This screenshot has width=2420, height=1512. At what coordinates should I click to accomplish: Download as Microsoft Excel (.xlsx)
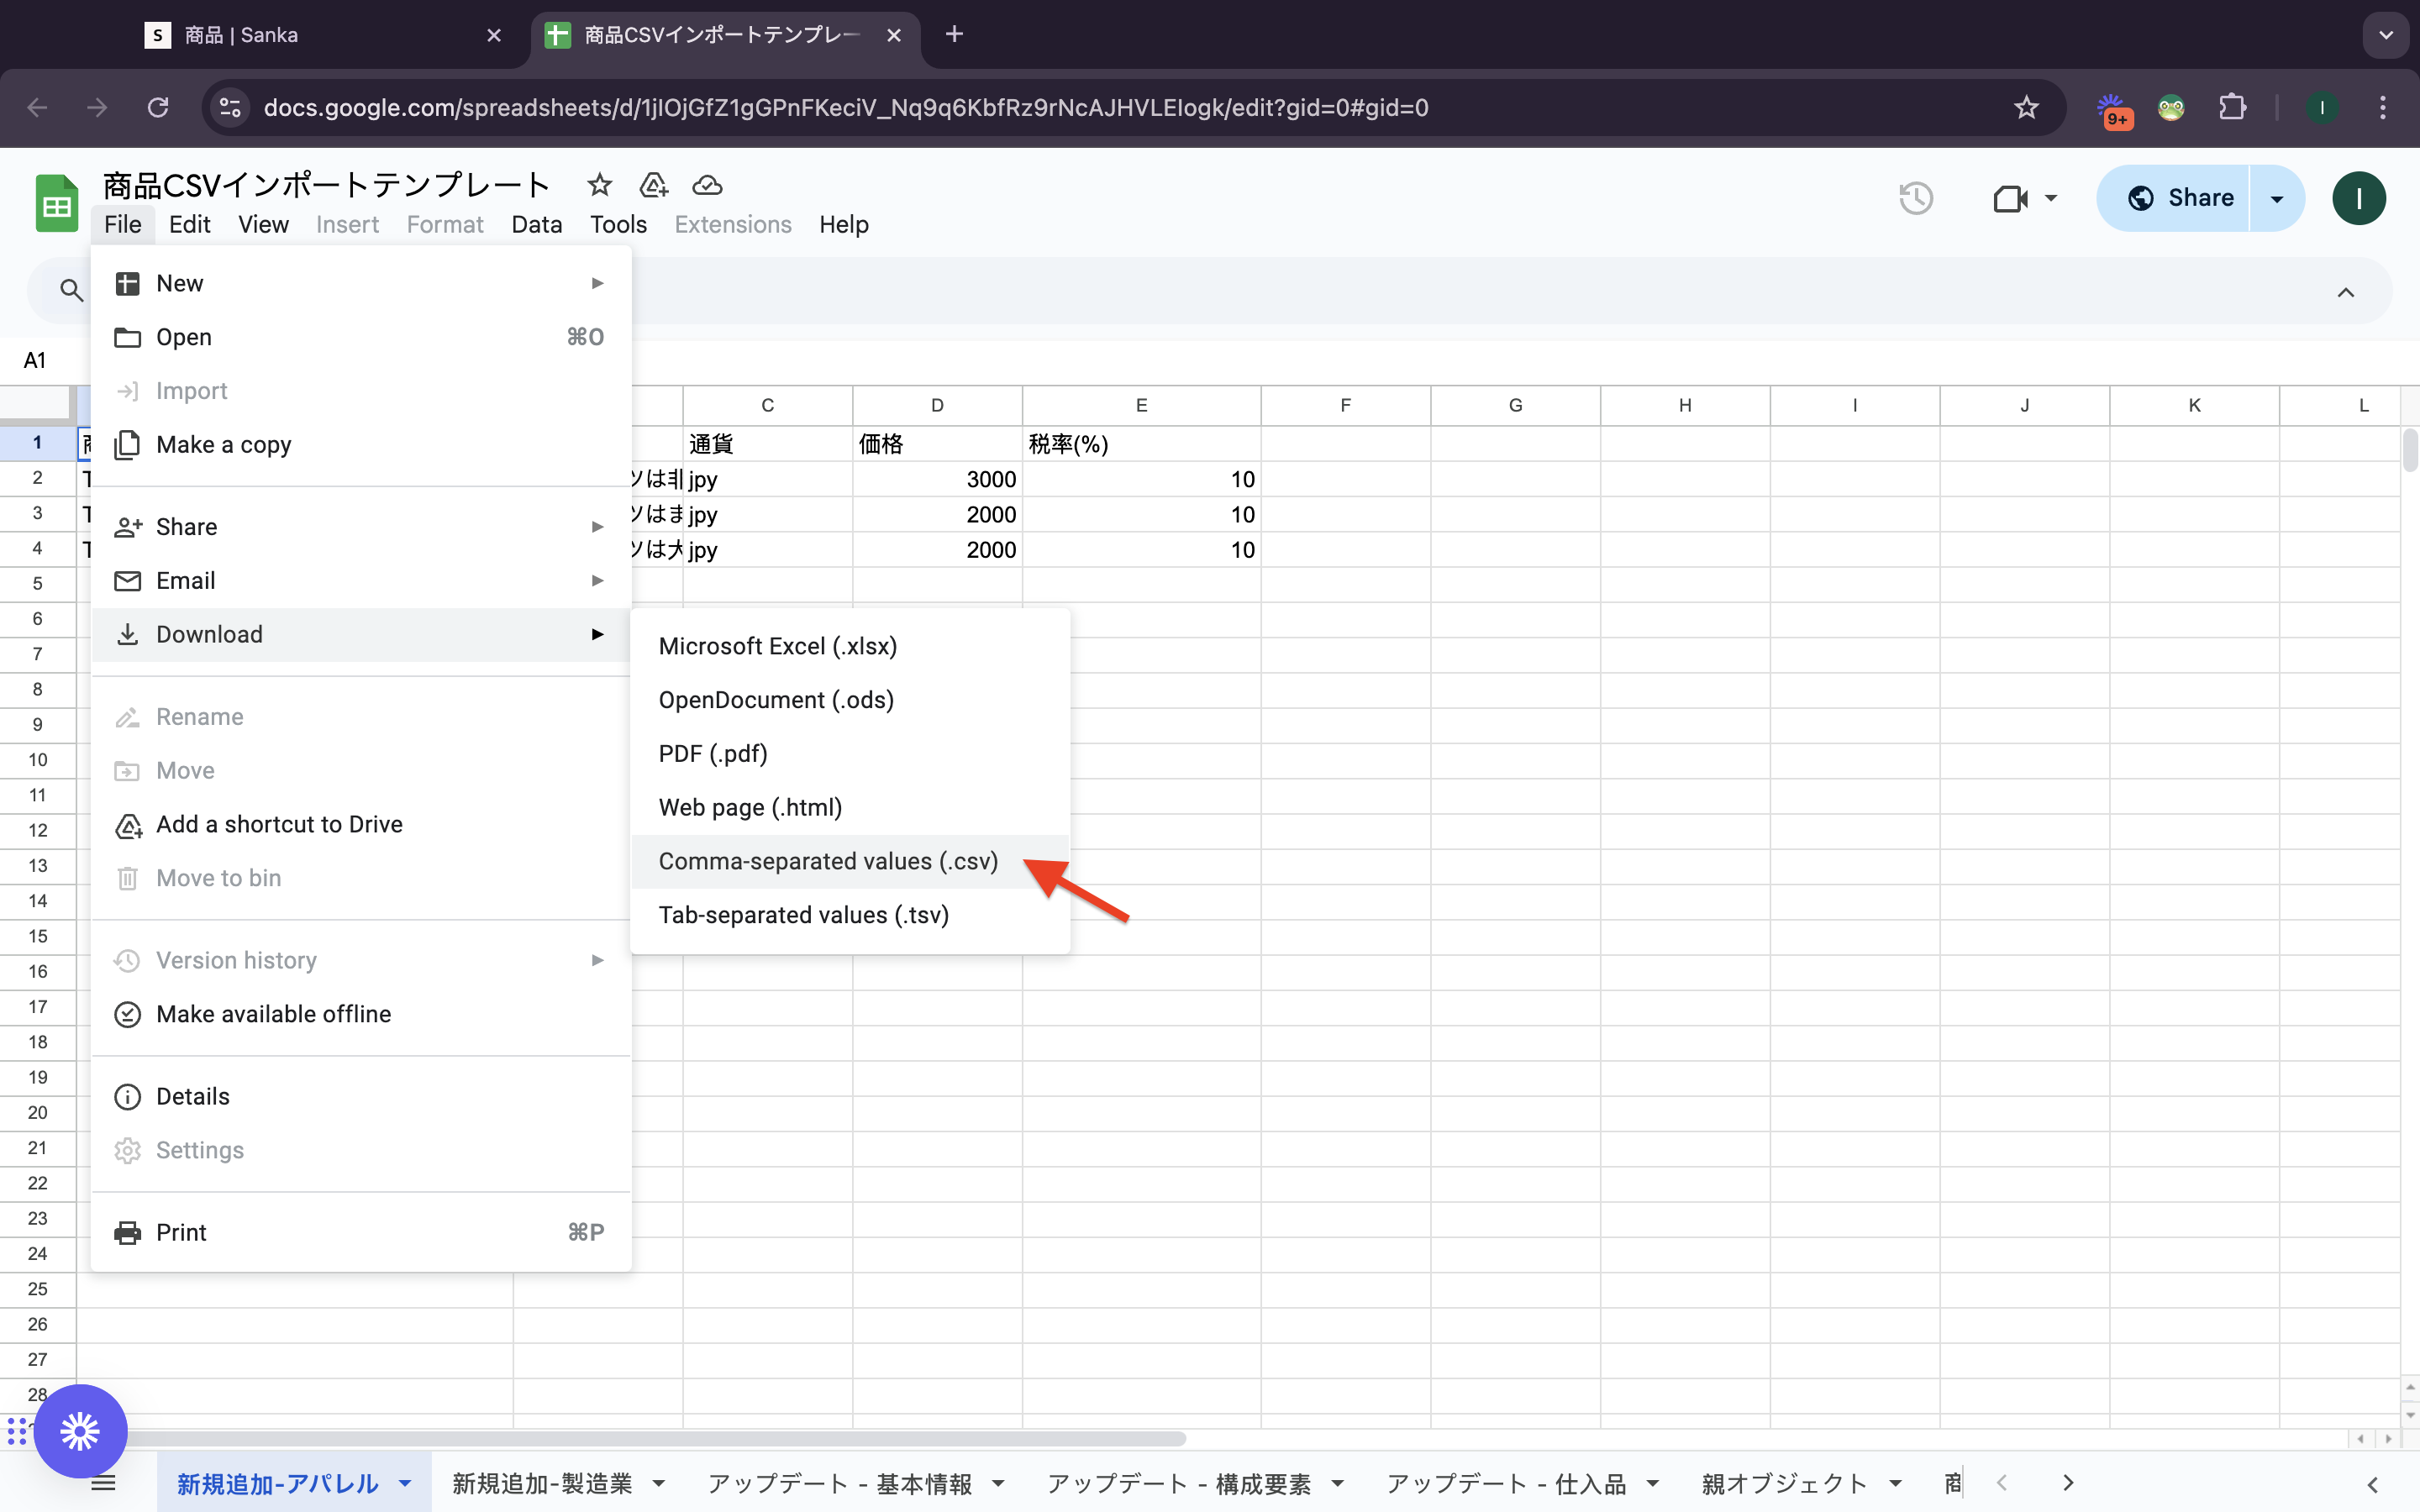(x=777, y=646)
